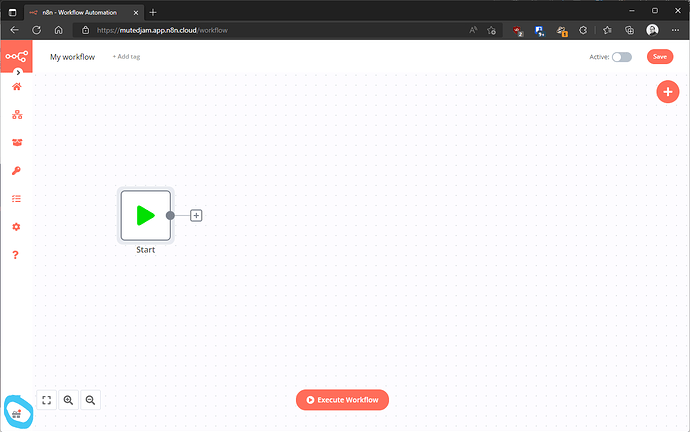
Task: Open settings gear icon in sidebar
Action: click(x=16, y=227)
